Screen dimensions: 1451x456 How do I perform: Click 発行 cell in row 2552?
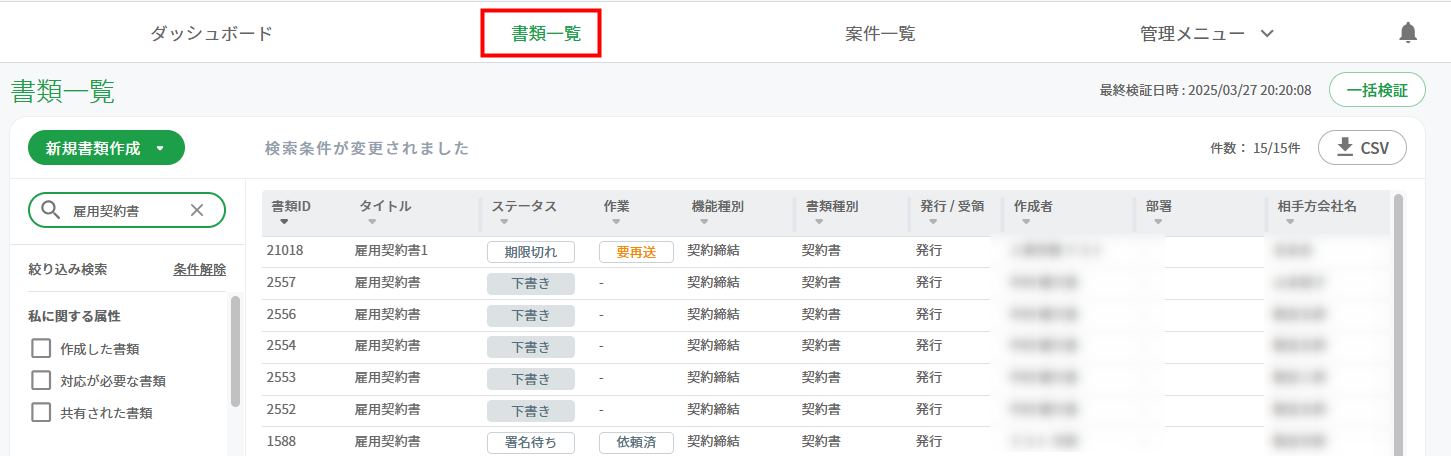coord(929,409)
